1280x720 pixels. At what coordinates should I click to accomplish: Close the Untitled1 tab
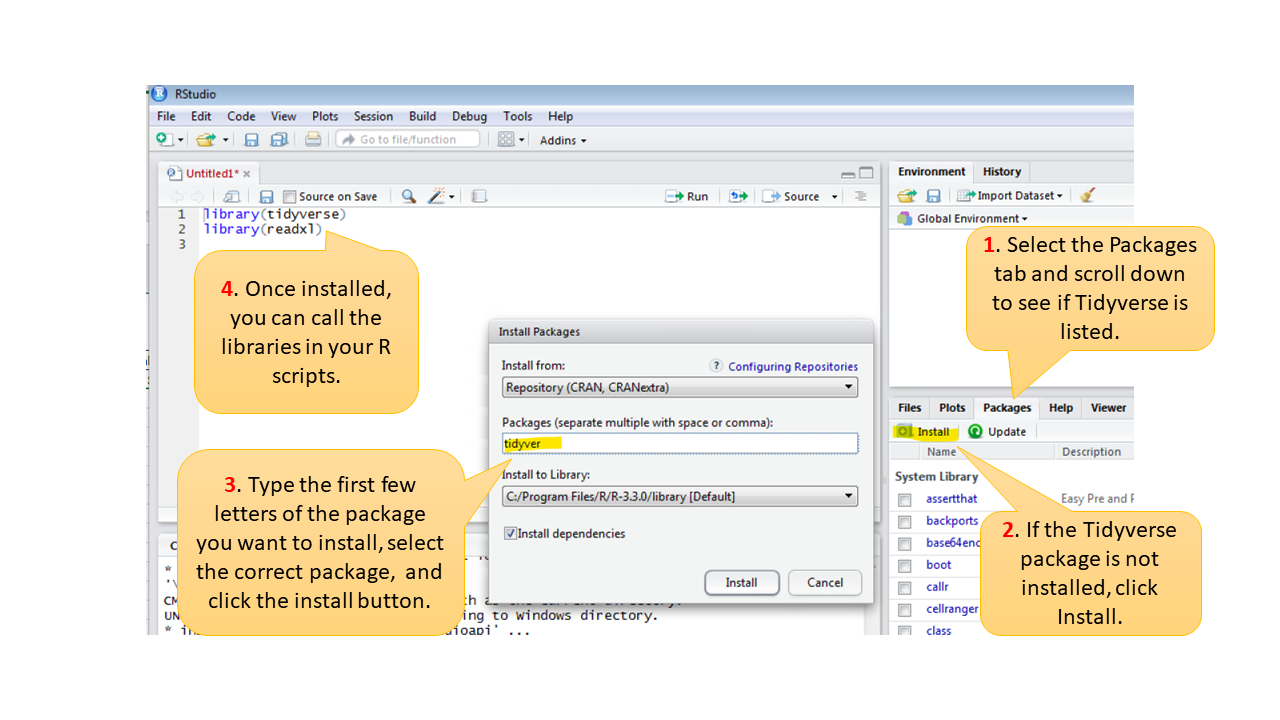click(247, 174)
